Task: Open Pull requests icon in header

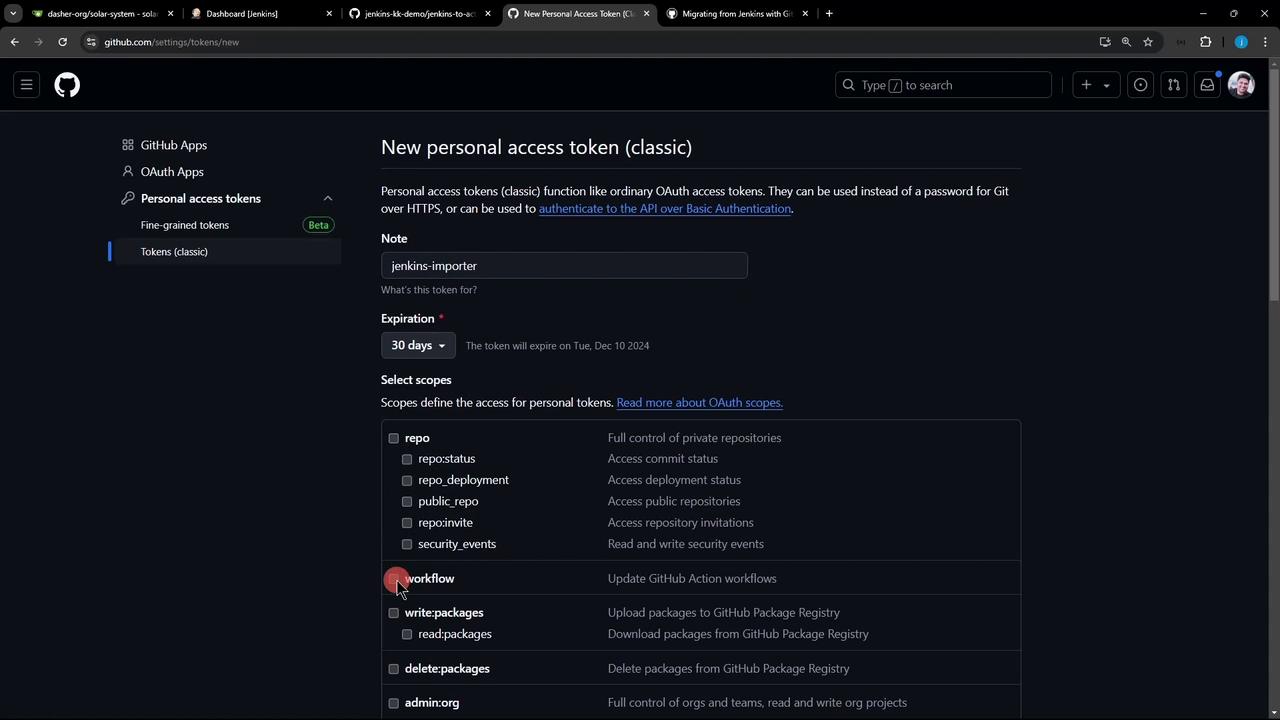Action: [x=1174, y=85]
